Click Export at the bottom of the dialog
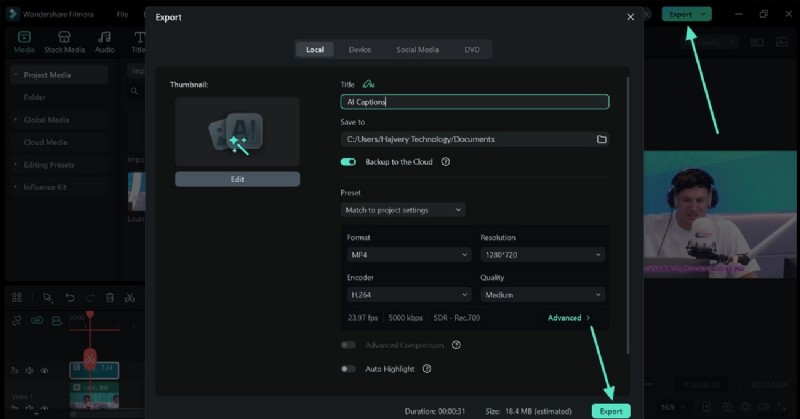This screenshot has height=419, width=800. [x=611, y=411]
